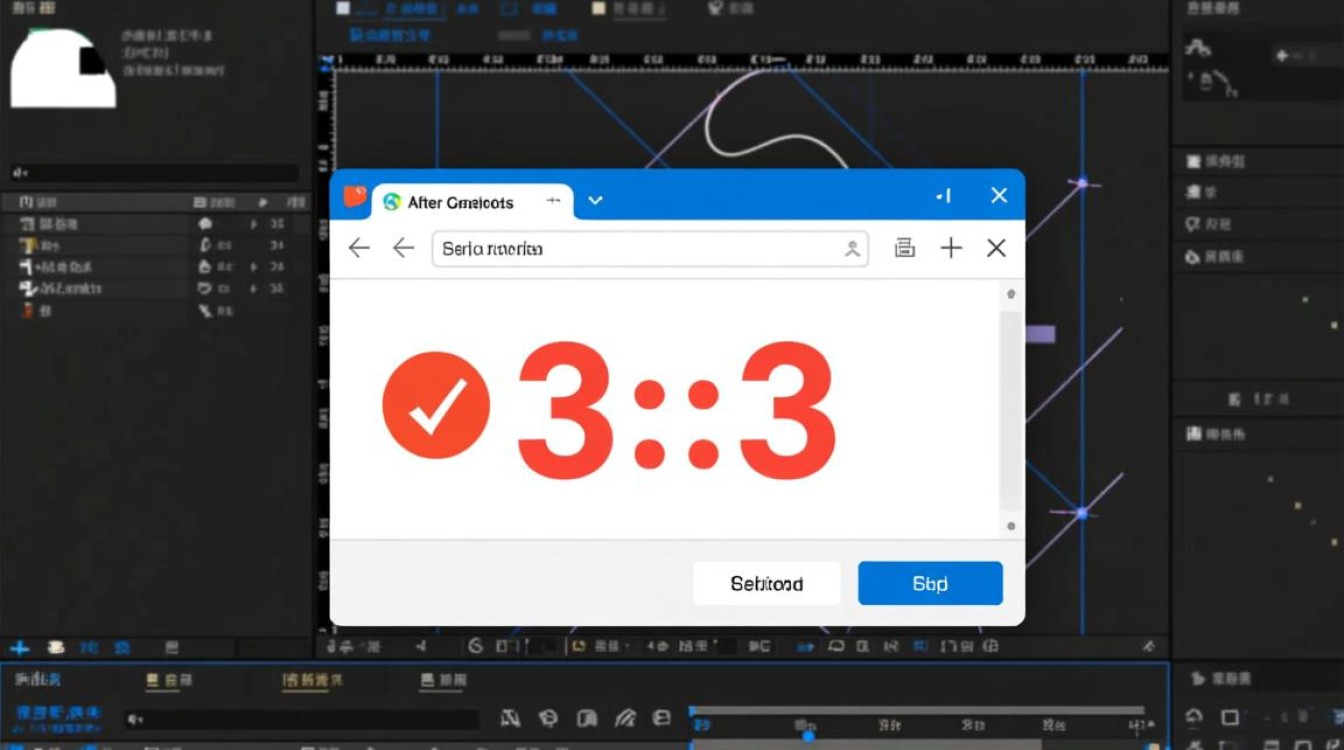Viewport: 1344px width, 750px height.
Task: Click the red checkmark circle
Action: pos(436,405)
